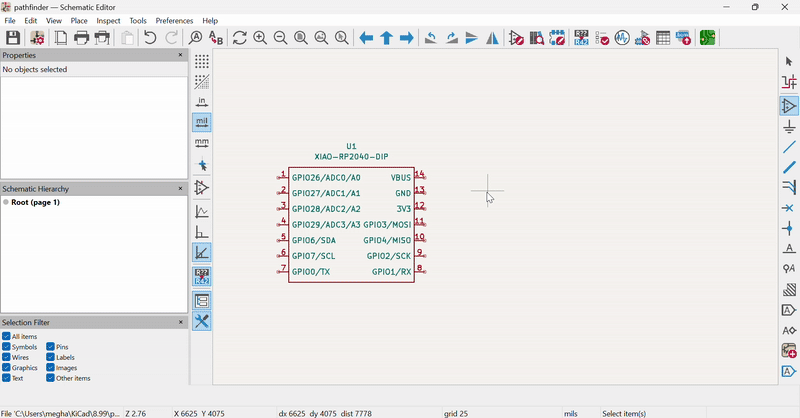Screen dimensions: 800x418
Task: Select the Add Power Symbol tool
Action: (x=788, y=127)
